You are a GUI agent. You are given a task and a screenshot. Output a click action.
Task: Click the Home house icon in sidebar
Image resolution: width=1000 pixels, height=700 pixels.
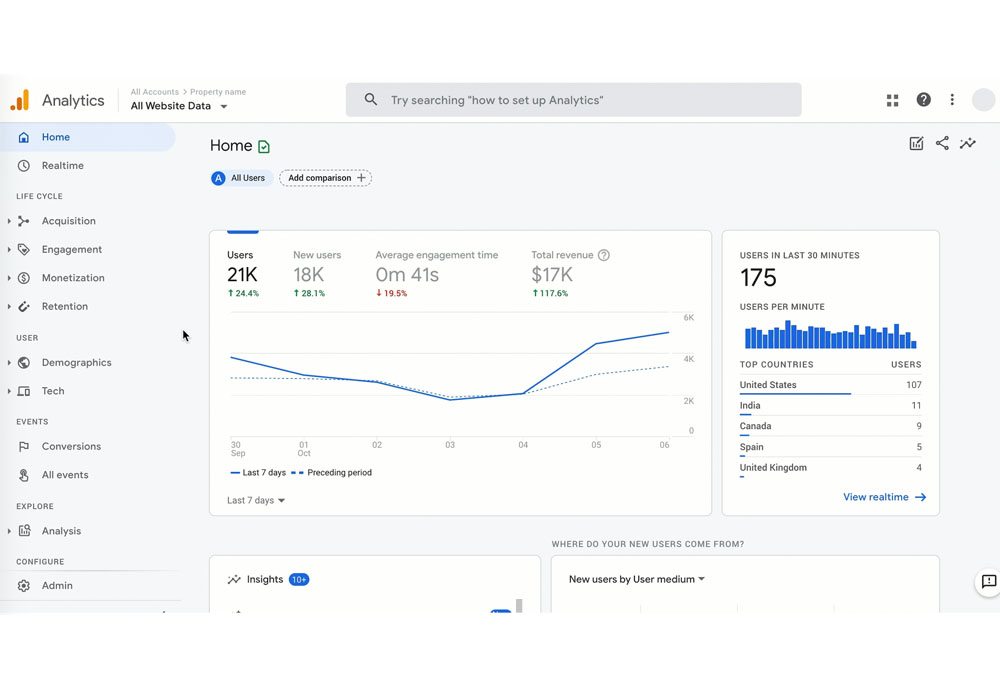[24, 137]
